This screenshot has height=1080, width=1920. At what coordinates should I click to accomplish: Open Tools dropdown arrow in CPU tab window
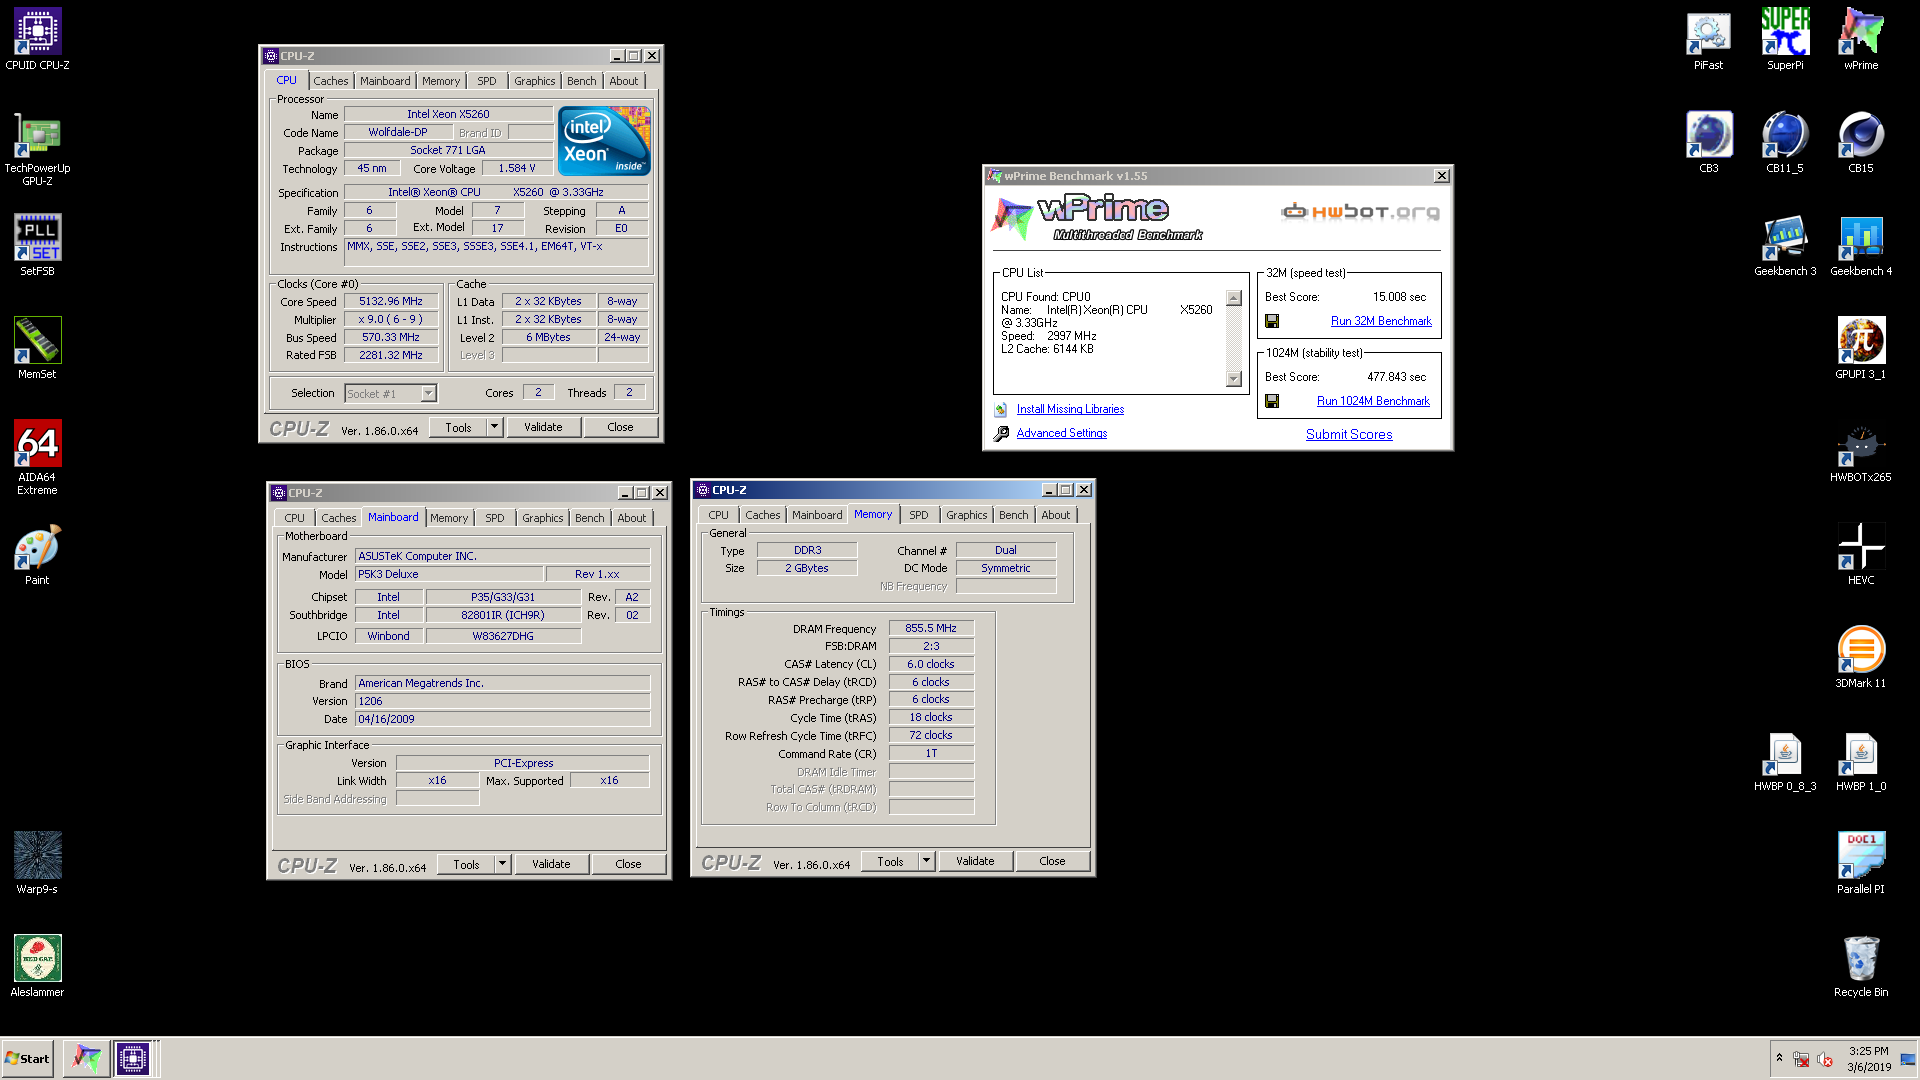494,427
